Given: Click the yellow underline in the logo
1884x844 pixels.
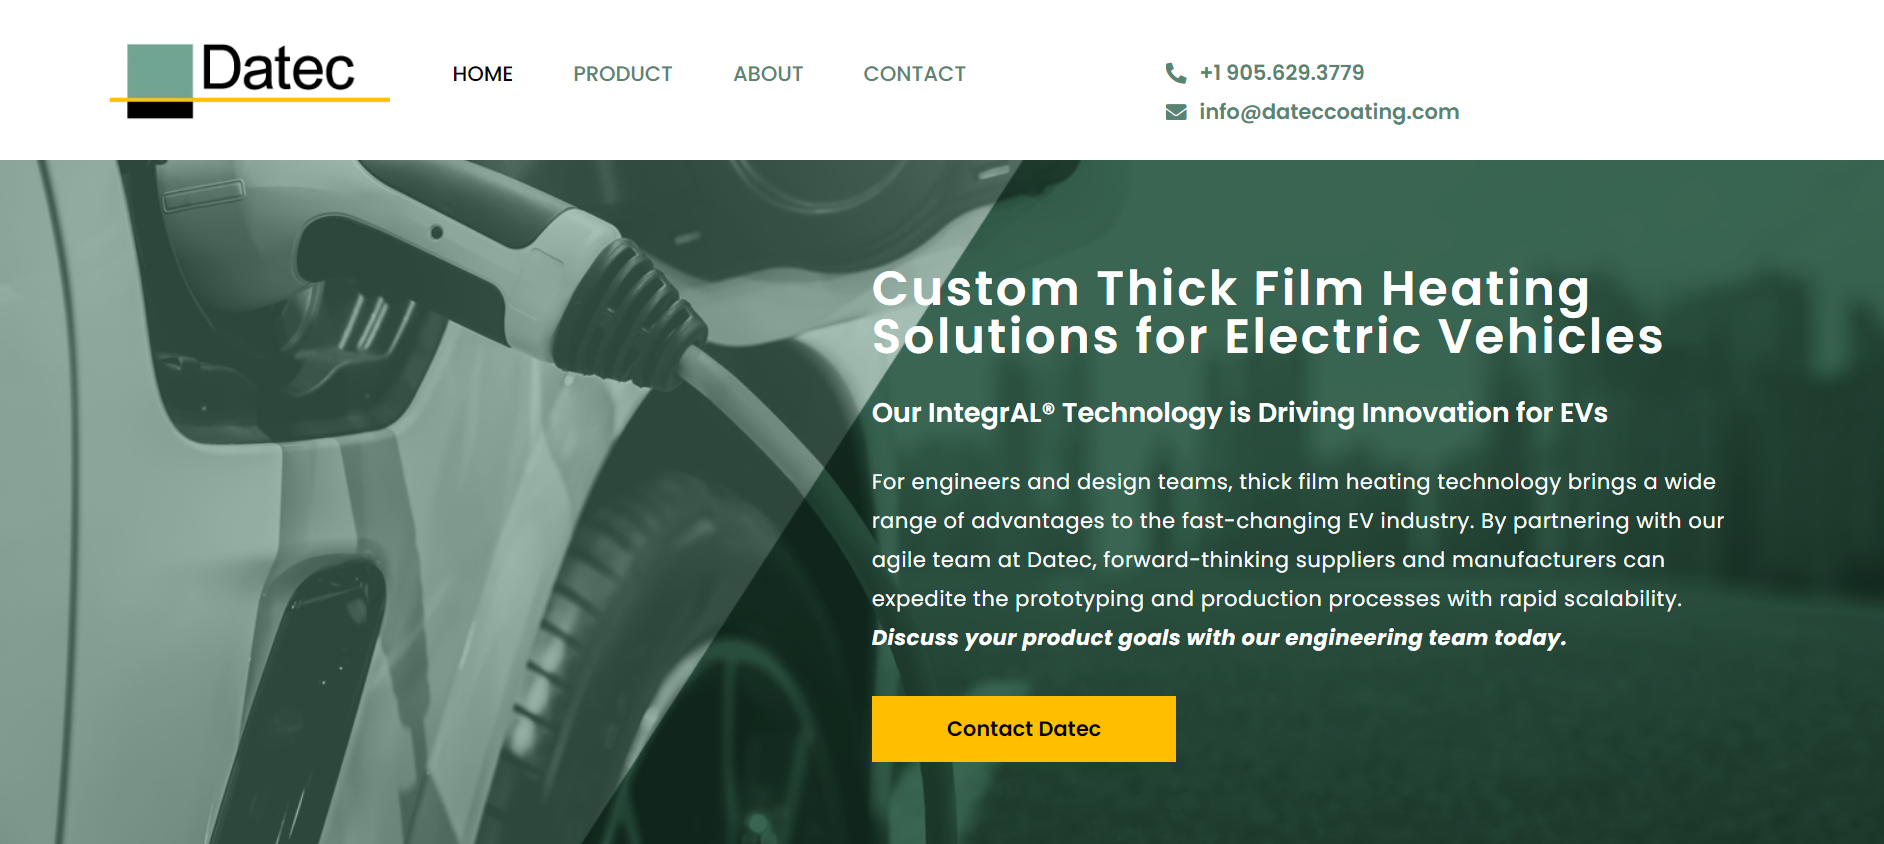Looking at the screenshot, I should (250, 99).
